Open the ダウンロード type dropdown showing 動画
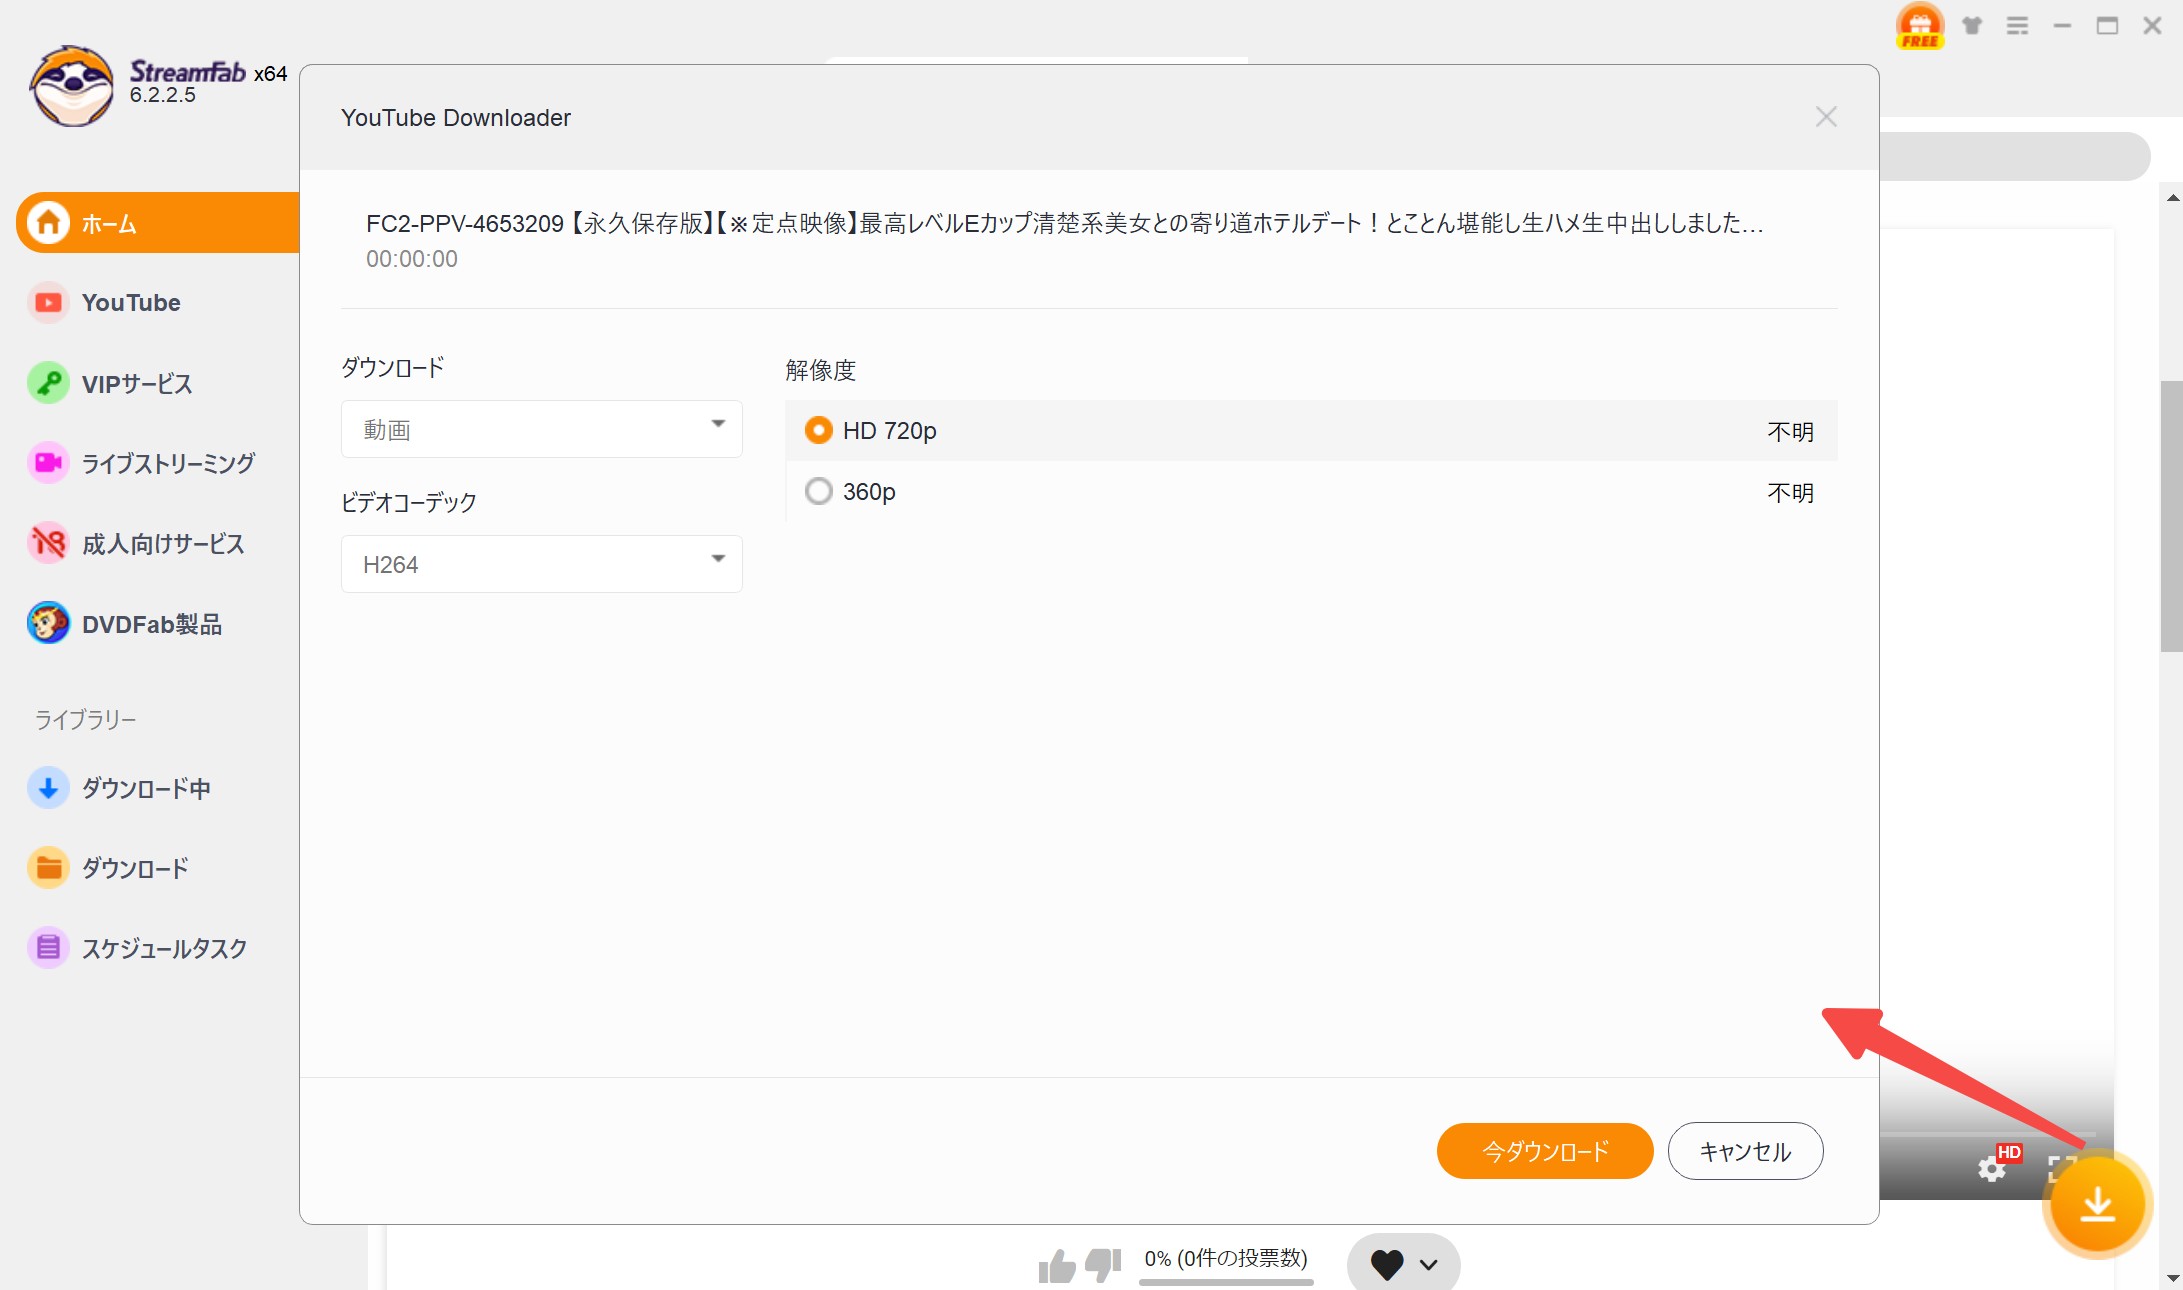This screenshot has height=1290, width=2183. tap(540, 429)
